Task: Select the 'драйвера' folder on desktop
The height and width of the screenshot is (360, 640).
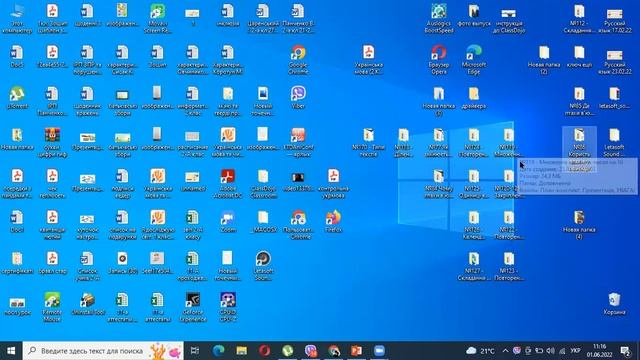Action: (474, 98)
